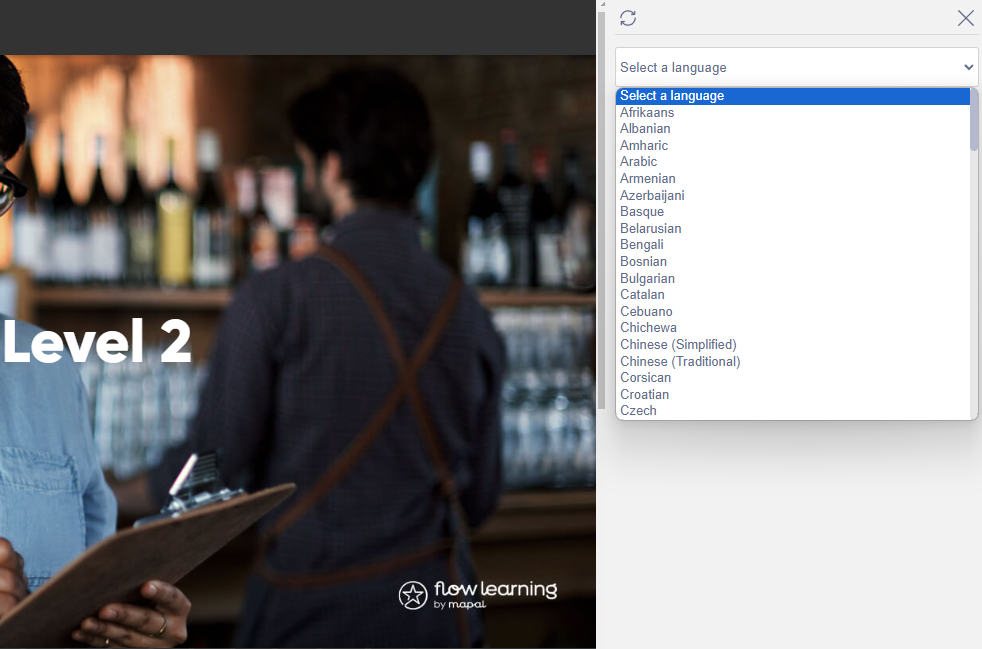Open the Select a language dropdown

pos(797,67)
